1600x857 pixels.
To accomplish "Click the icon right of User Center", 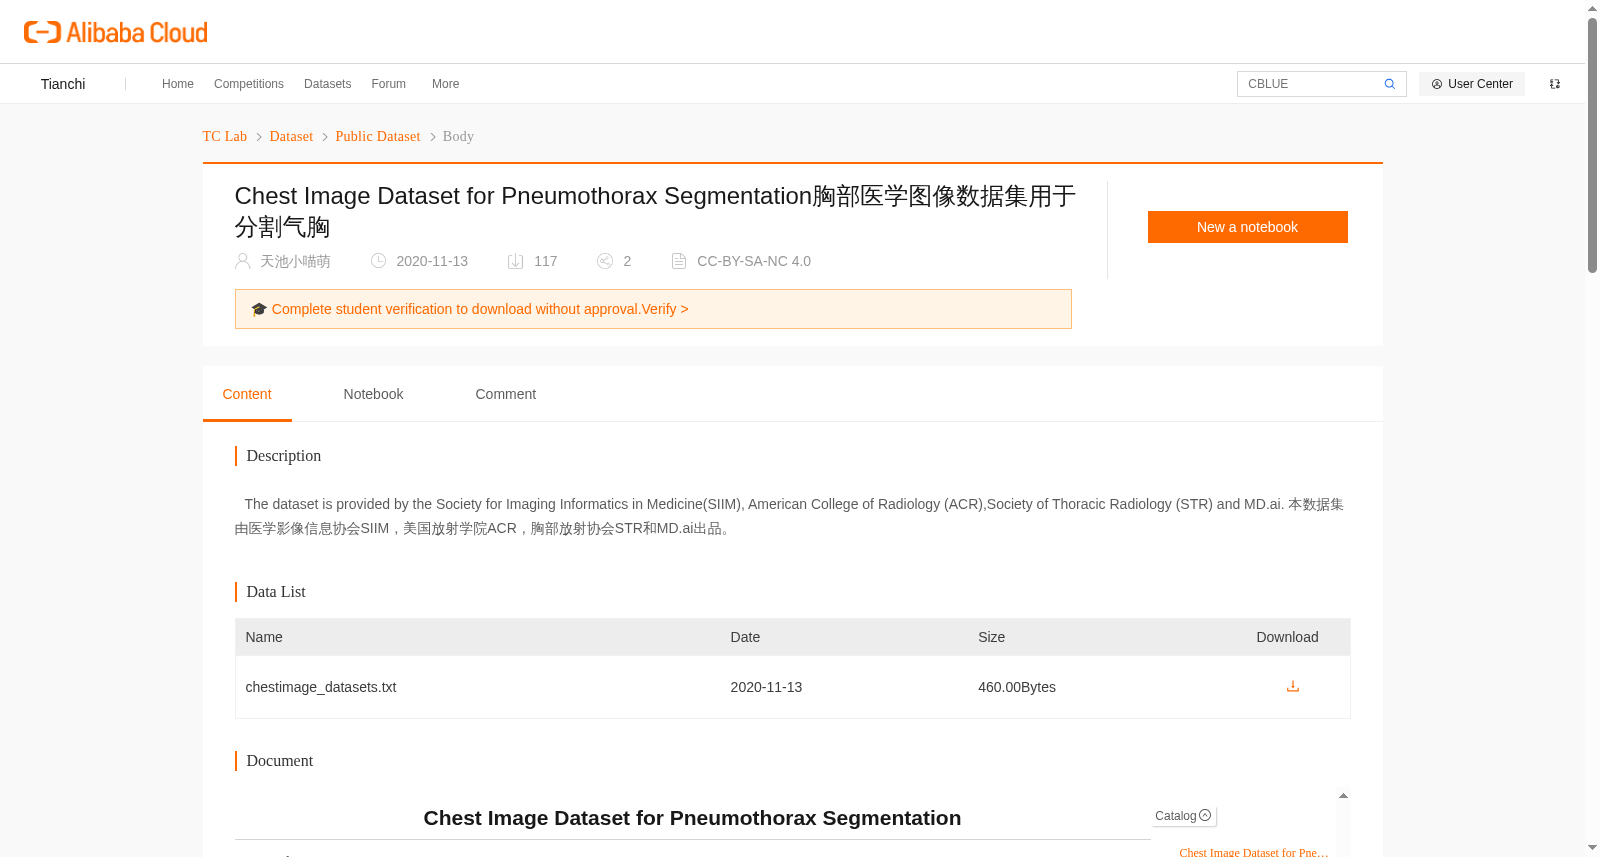I will tap(1555, 84).
